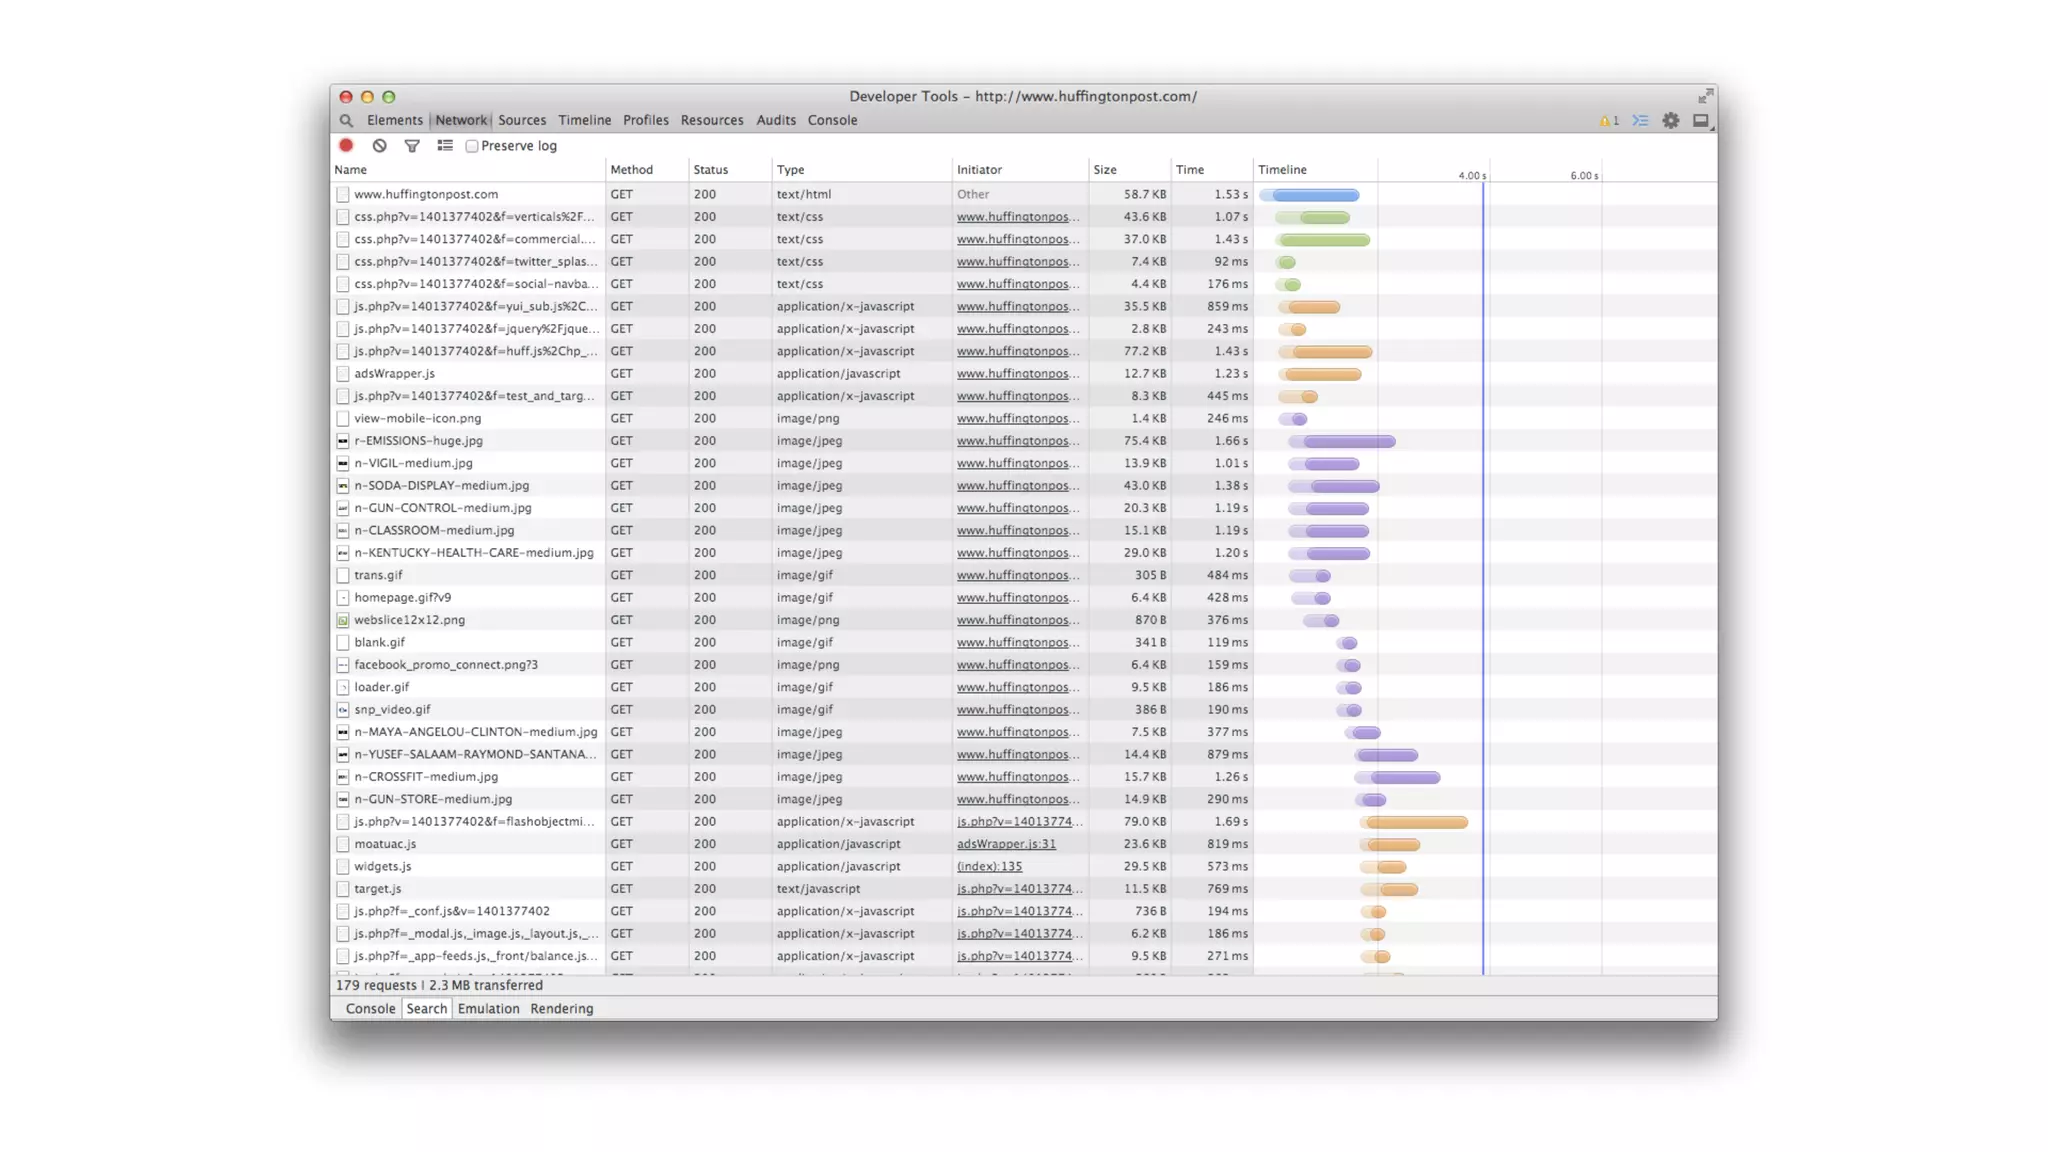The image size is (2048, 1152).
Task: Sort by the Size column header
Action: point(1105,170)
